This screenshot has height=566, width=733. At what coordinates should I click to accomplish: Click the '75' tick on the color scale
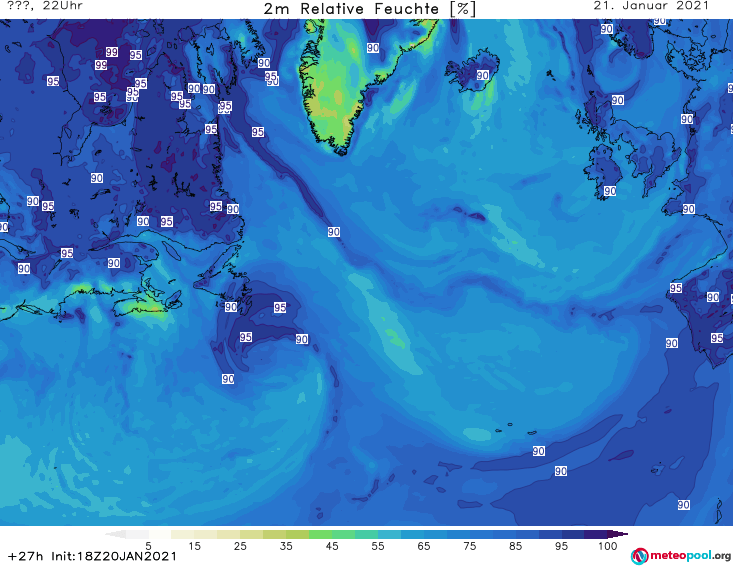click(x=469, y=546)
